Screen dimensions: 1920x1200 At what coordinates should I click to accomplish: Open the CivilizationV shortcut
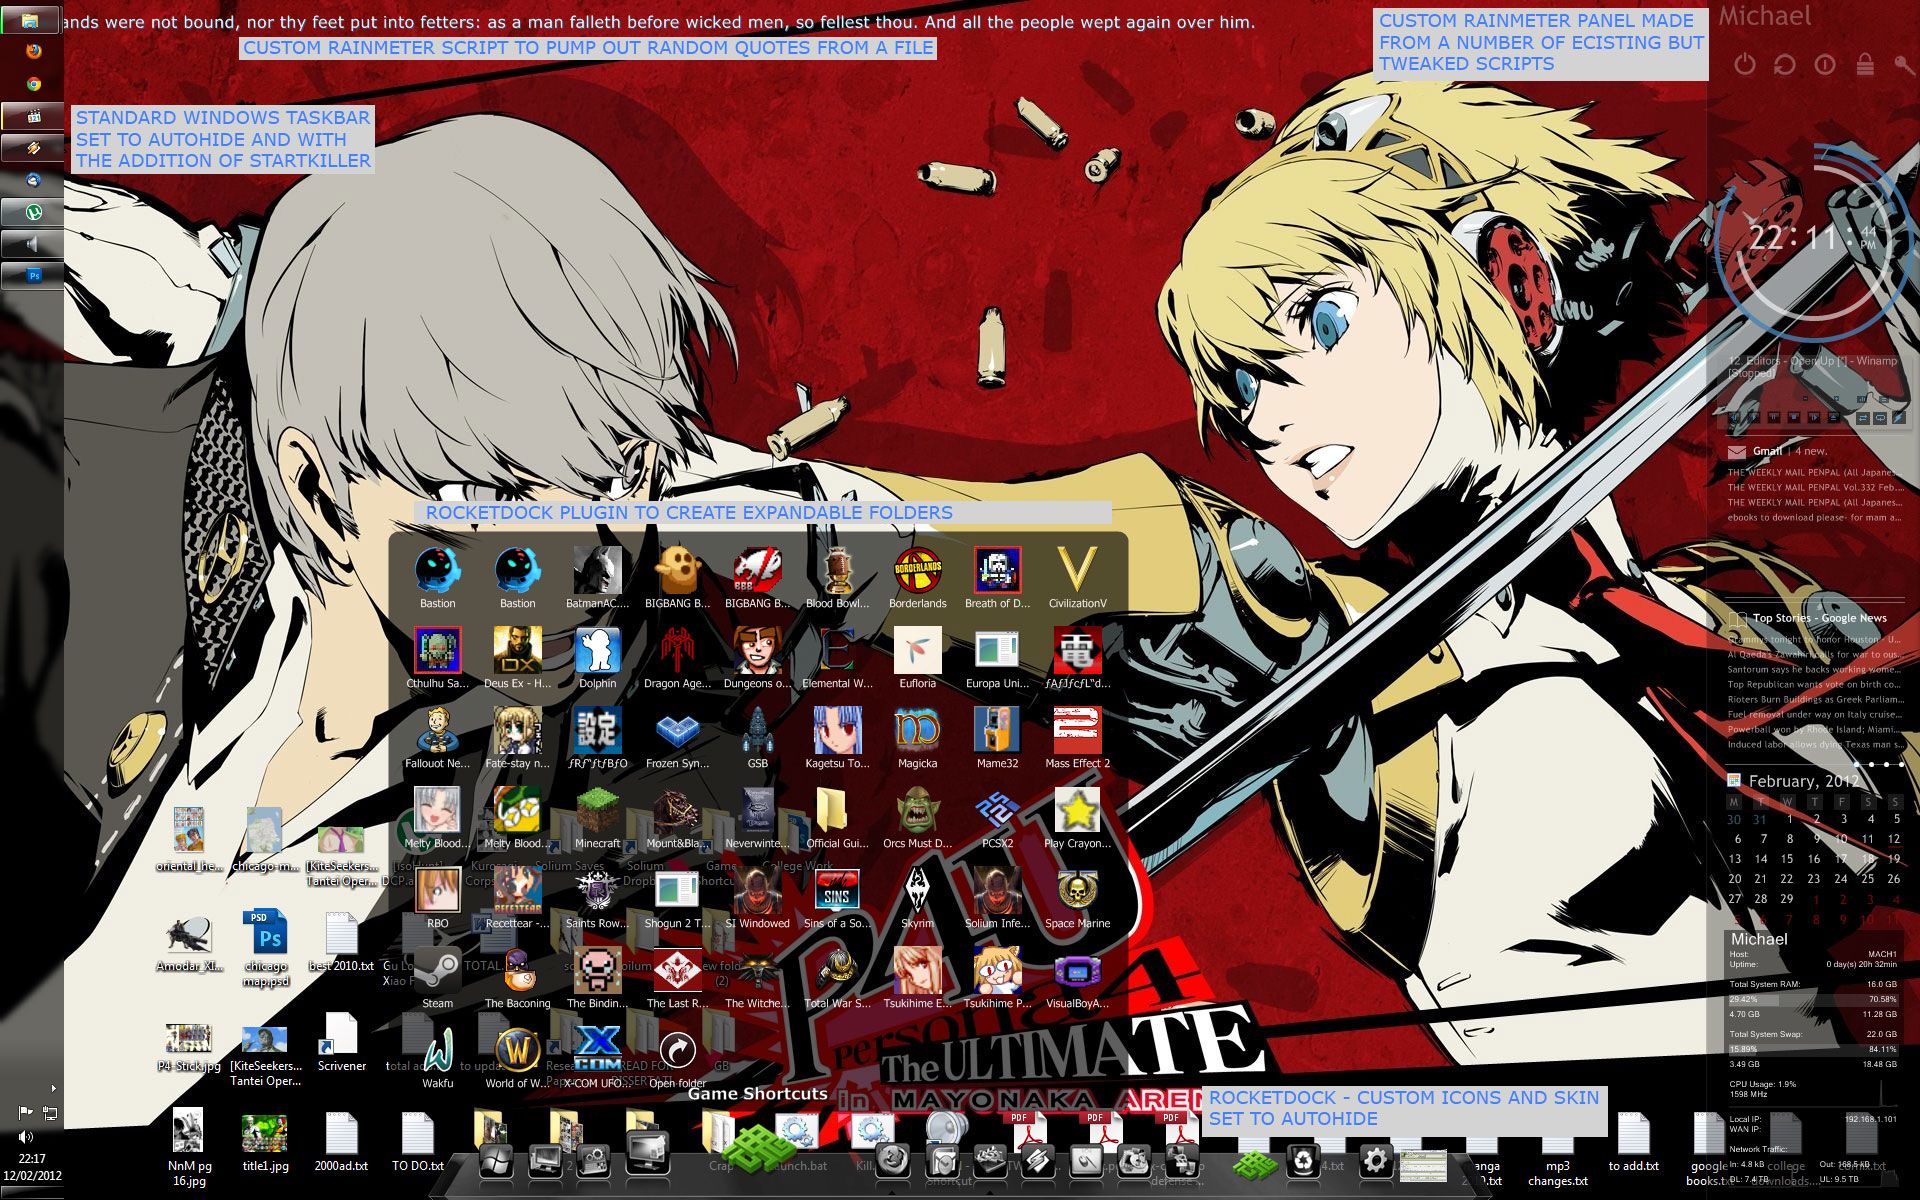pyautogui.click(x=1077, y=578)
